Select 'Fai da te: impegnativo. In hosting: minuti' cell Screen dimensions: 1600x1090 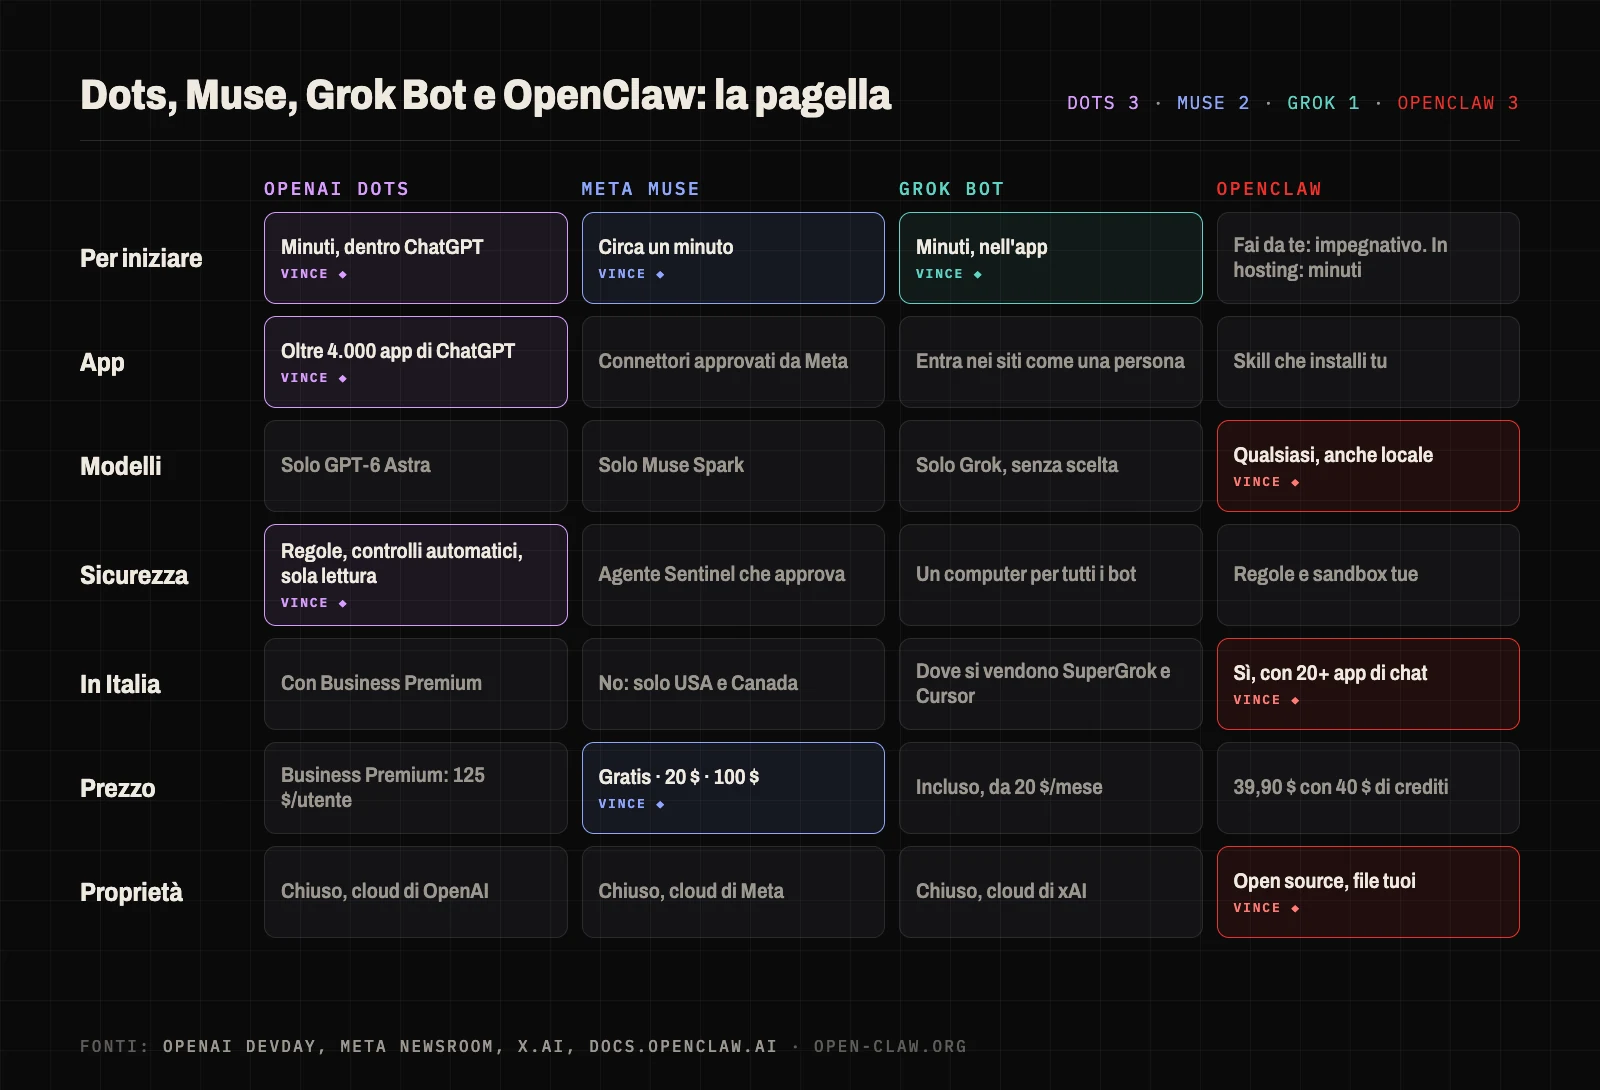coord(1368,258)
